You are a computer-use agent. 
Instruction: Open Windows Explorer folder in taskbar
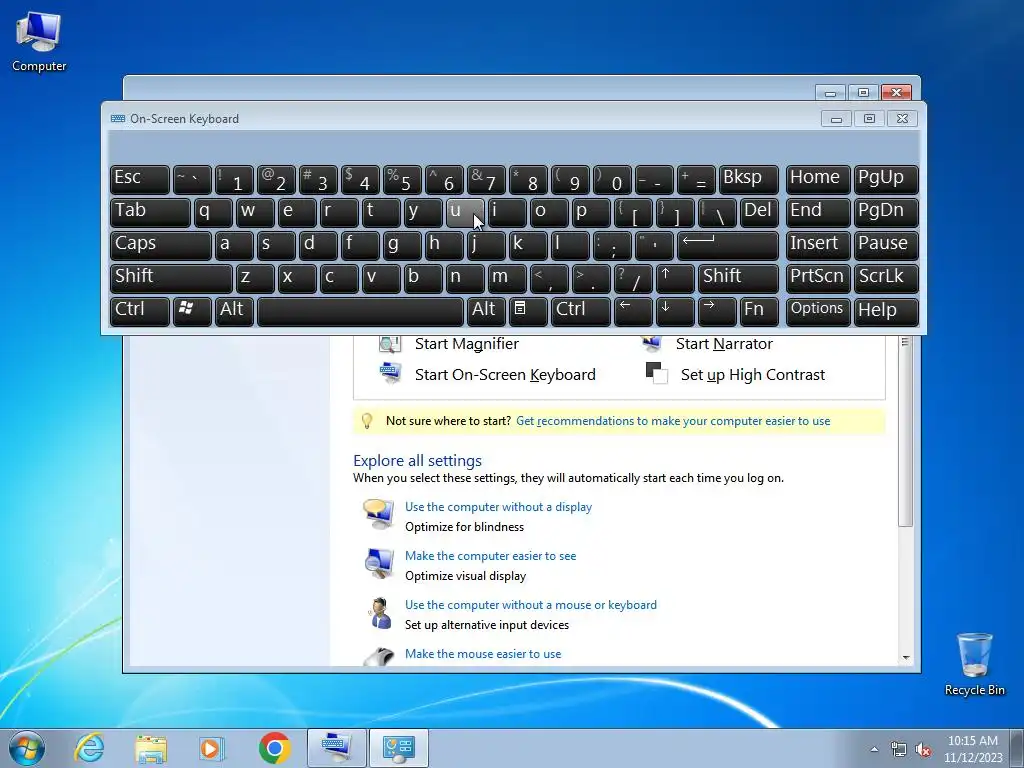click(151, 748)
